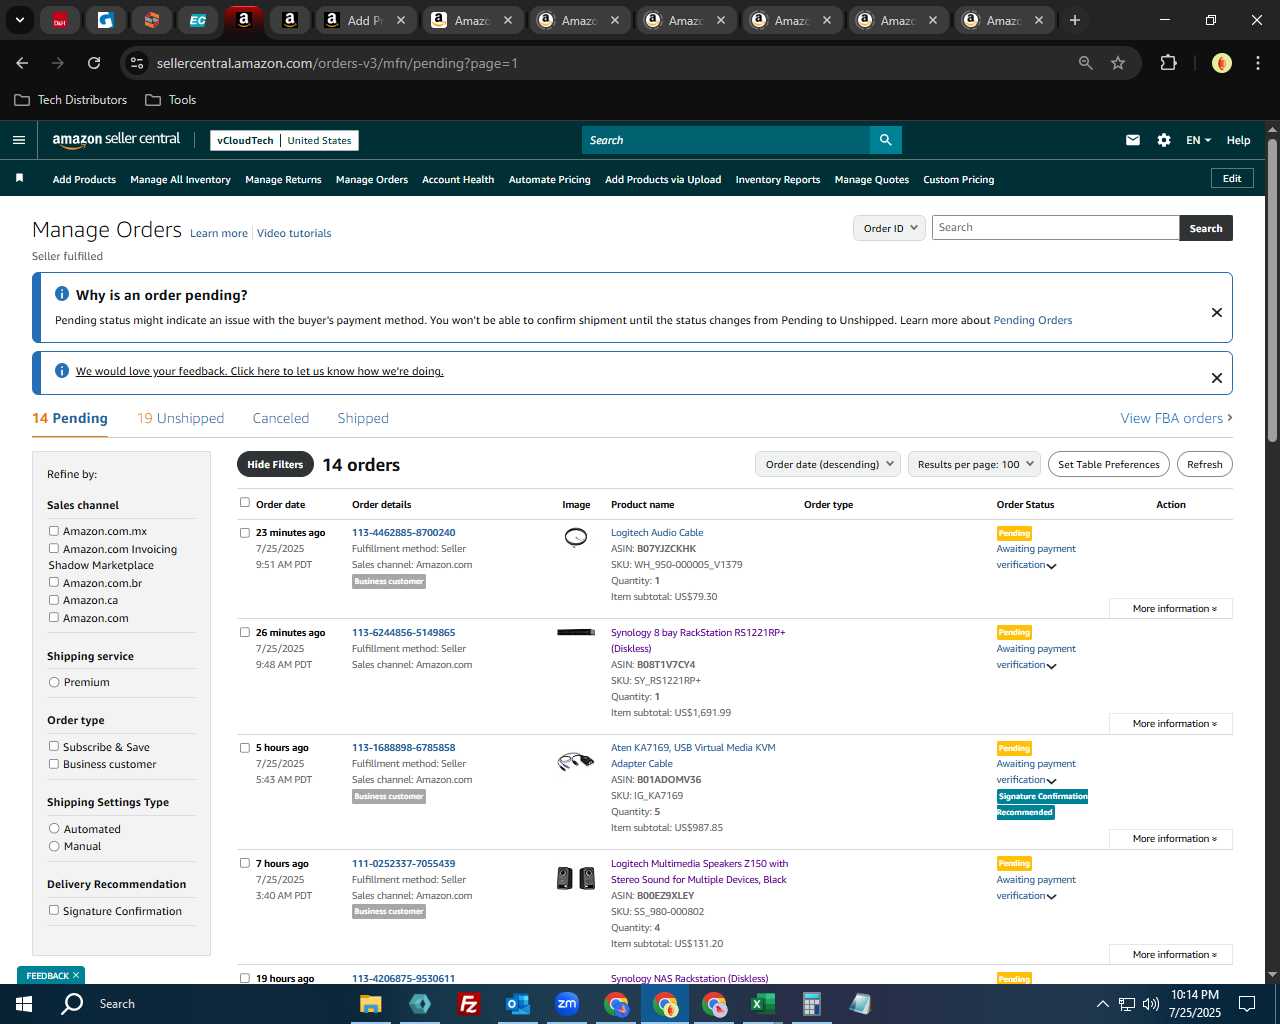This screenshot has width=1280, height=1024.
Task: Check Amazon.com Invoicing Shadow Marketplace filter
Action: point(54,548)
